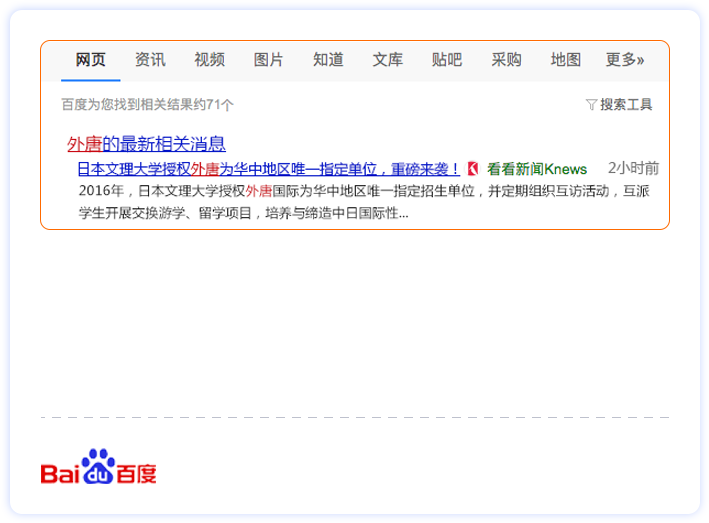Image resolution: width=709 pixels, height=523 pixels.
Task: Click the funnel filter icon
Action: click(591, 105)
